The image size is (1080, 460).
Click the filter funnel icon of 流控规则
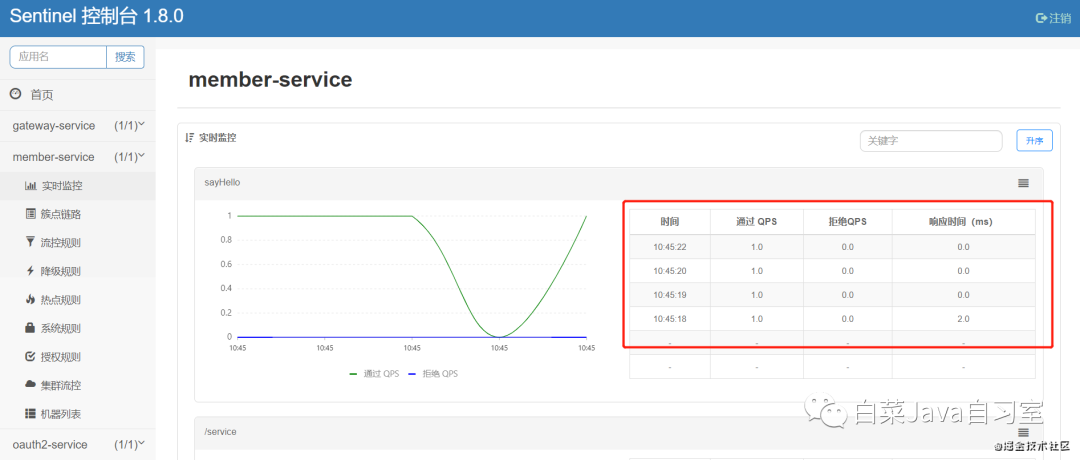pos(30,242)
